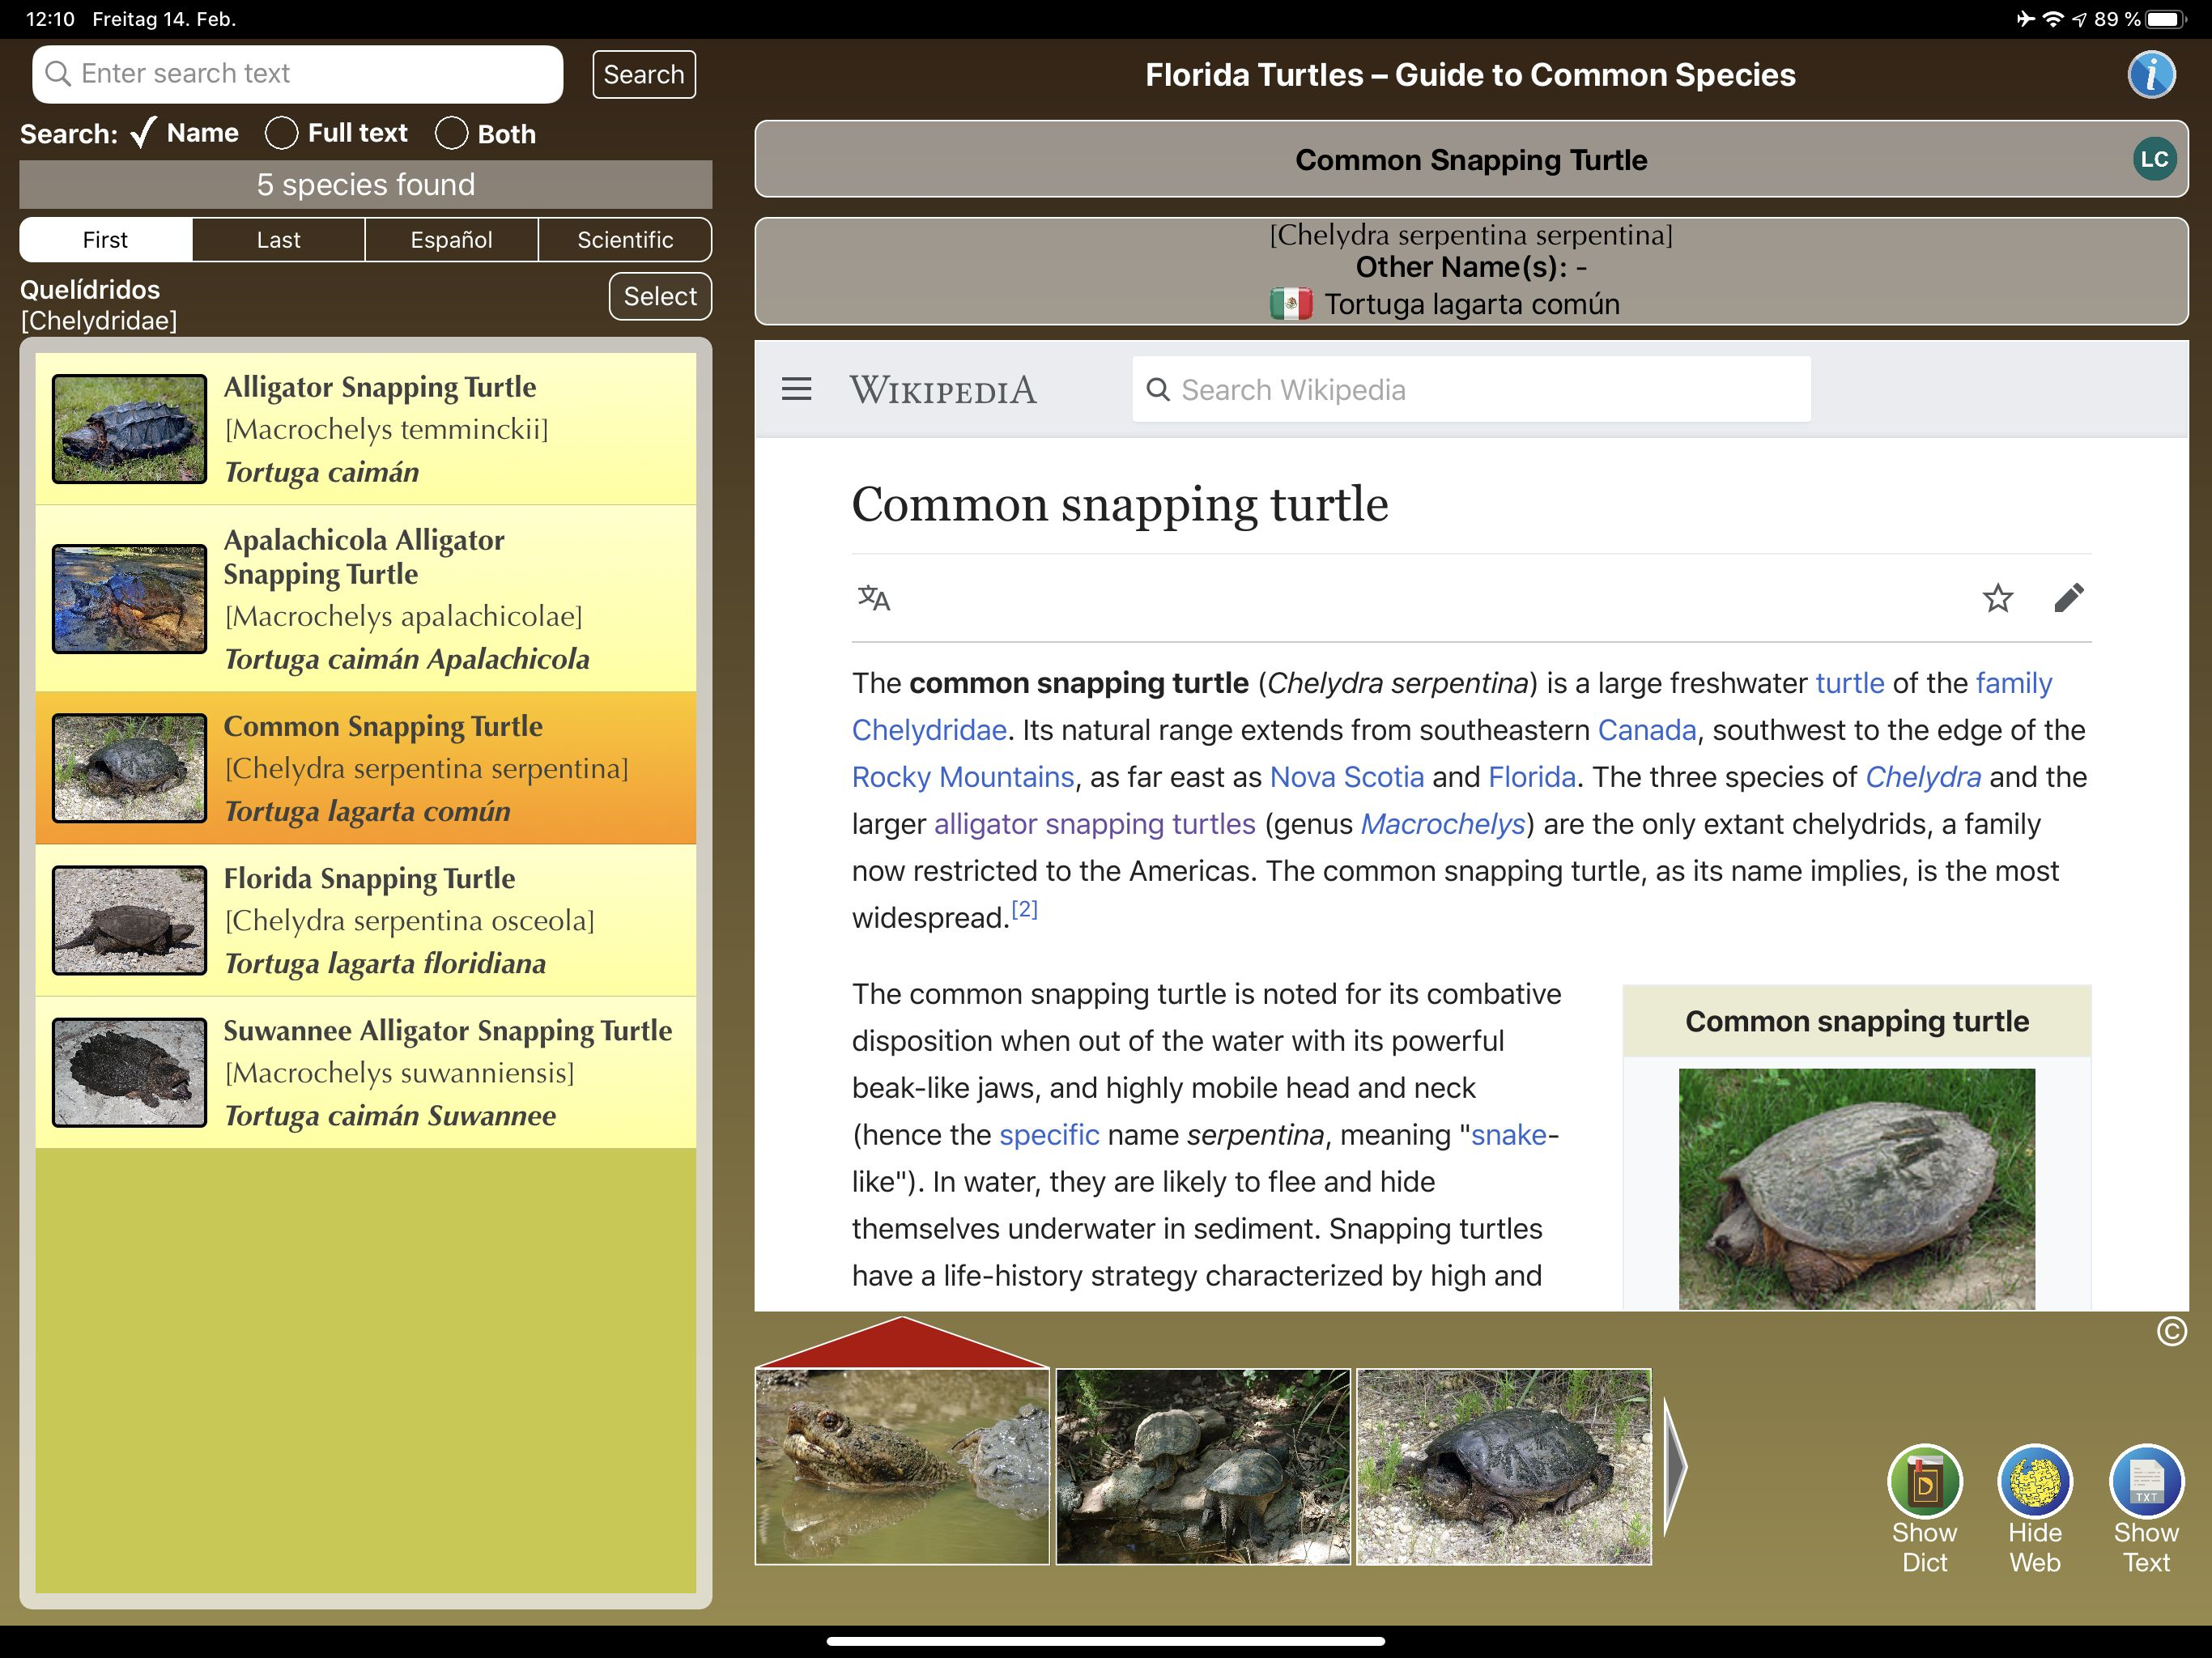2212x1658 pixels.
Task: Tap the Quelídridos family heading
Action: (90, 289)
